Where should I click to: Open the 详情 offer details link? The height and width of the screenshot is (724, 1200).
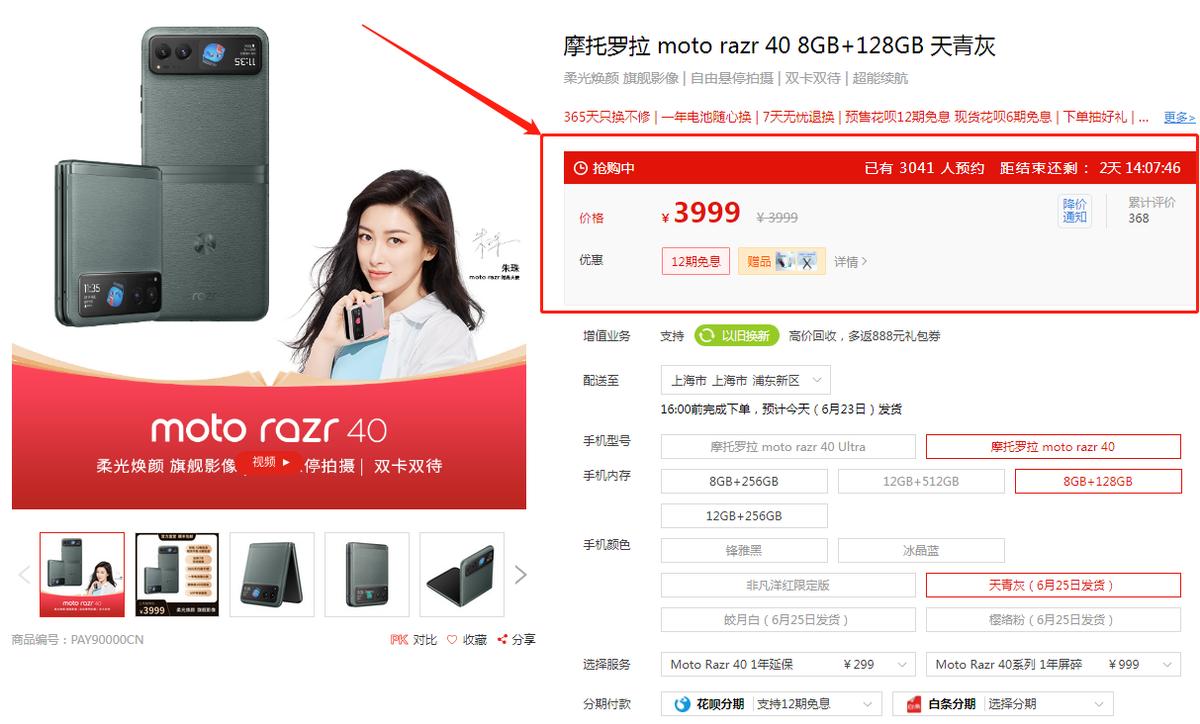coord(851,262)
